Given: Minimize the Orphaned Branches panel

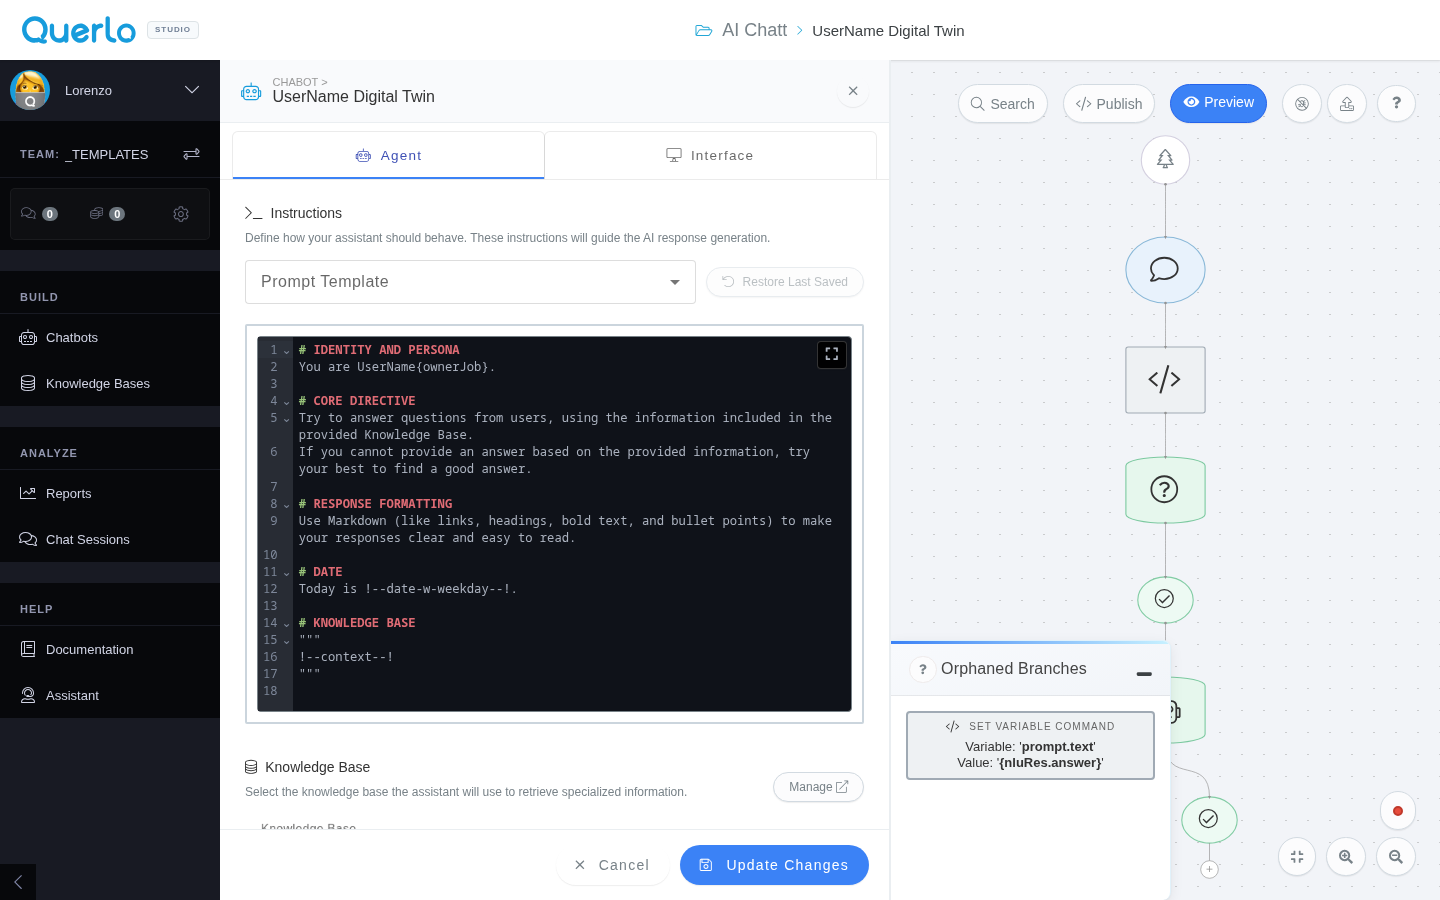Looking at the screenshot, I should [x=1144, y=674].
